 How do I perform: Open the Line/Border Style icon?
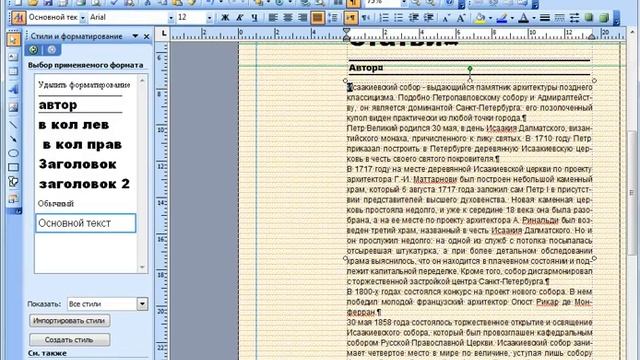coord(544,18)
